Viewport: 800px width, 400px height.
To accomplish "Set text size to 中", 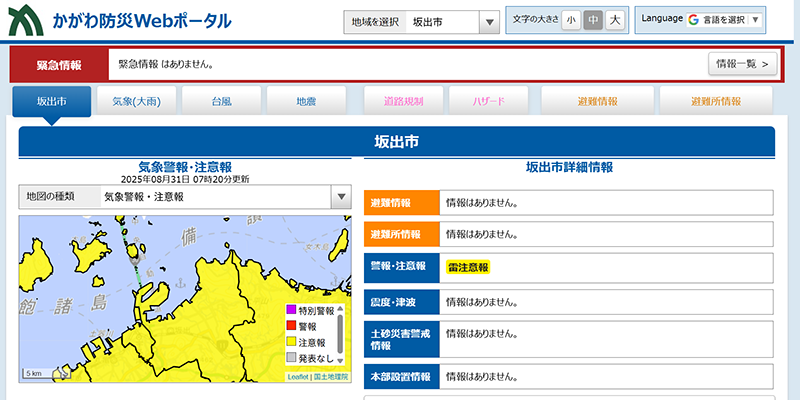I will coord(593,20).
